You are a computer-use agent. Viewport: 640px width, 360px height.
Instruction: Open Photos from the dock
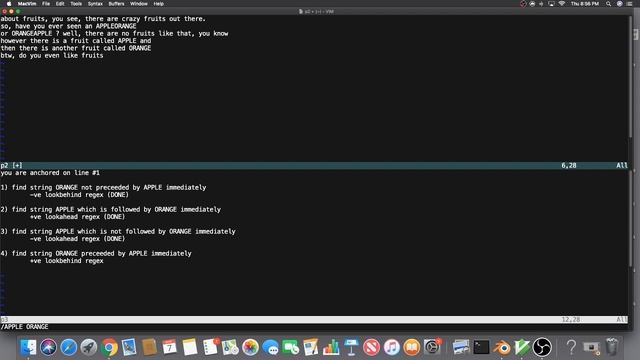coord(250,347)
